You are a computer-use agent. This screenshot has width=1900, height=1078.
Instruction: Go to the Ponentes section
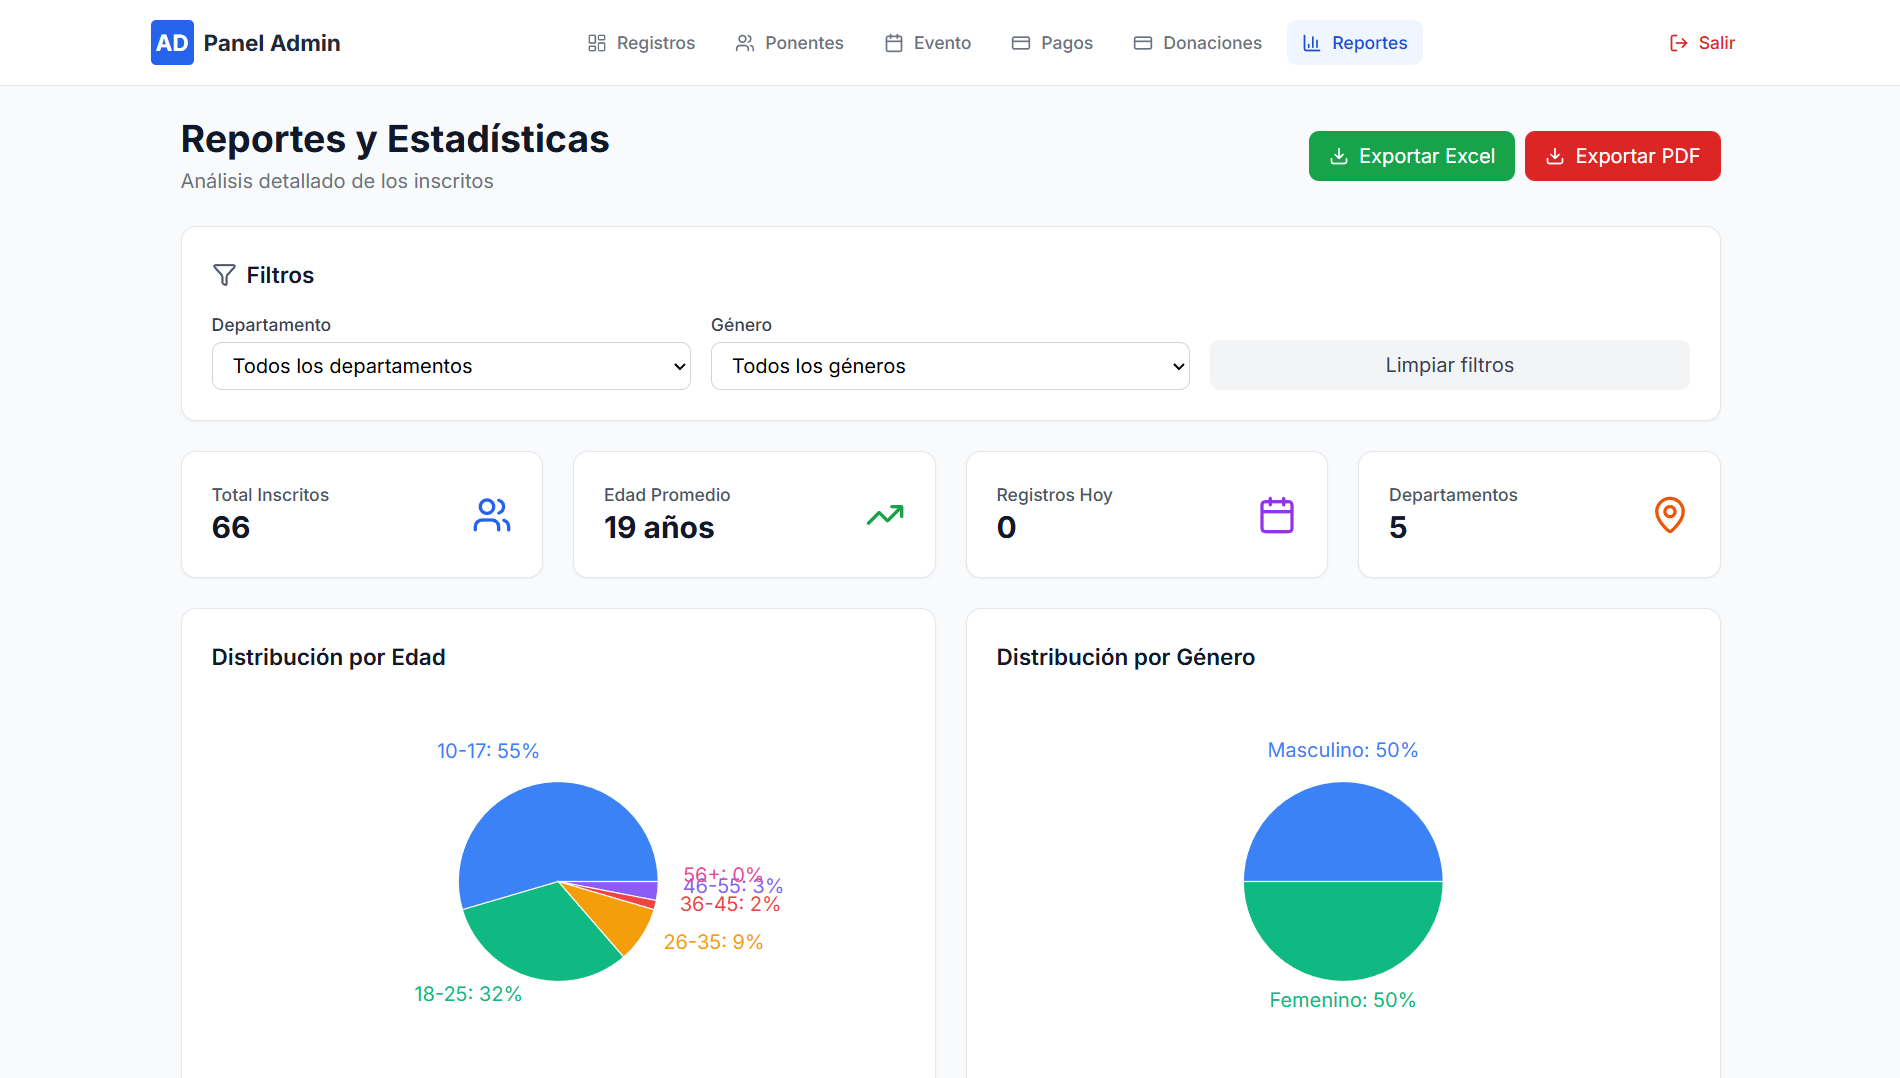pyautogui.click(x=789, y=43)
